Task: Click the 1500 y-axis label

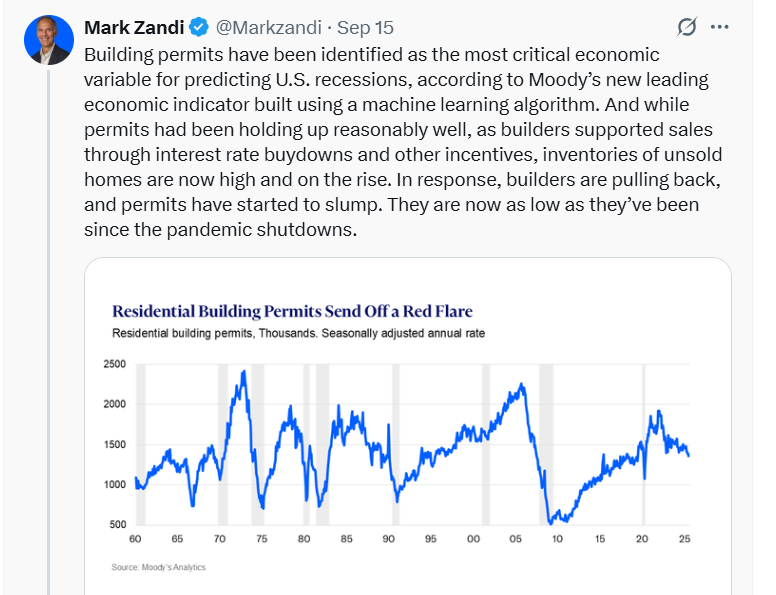Action: 114,444
